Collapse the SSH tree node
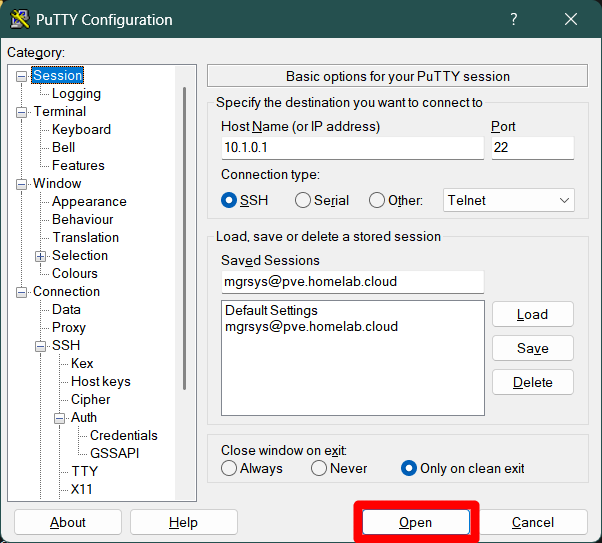This screenshot has height=543, width=602. pos(40,346)
